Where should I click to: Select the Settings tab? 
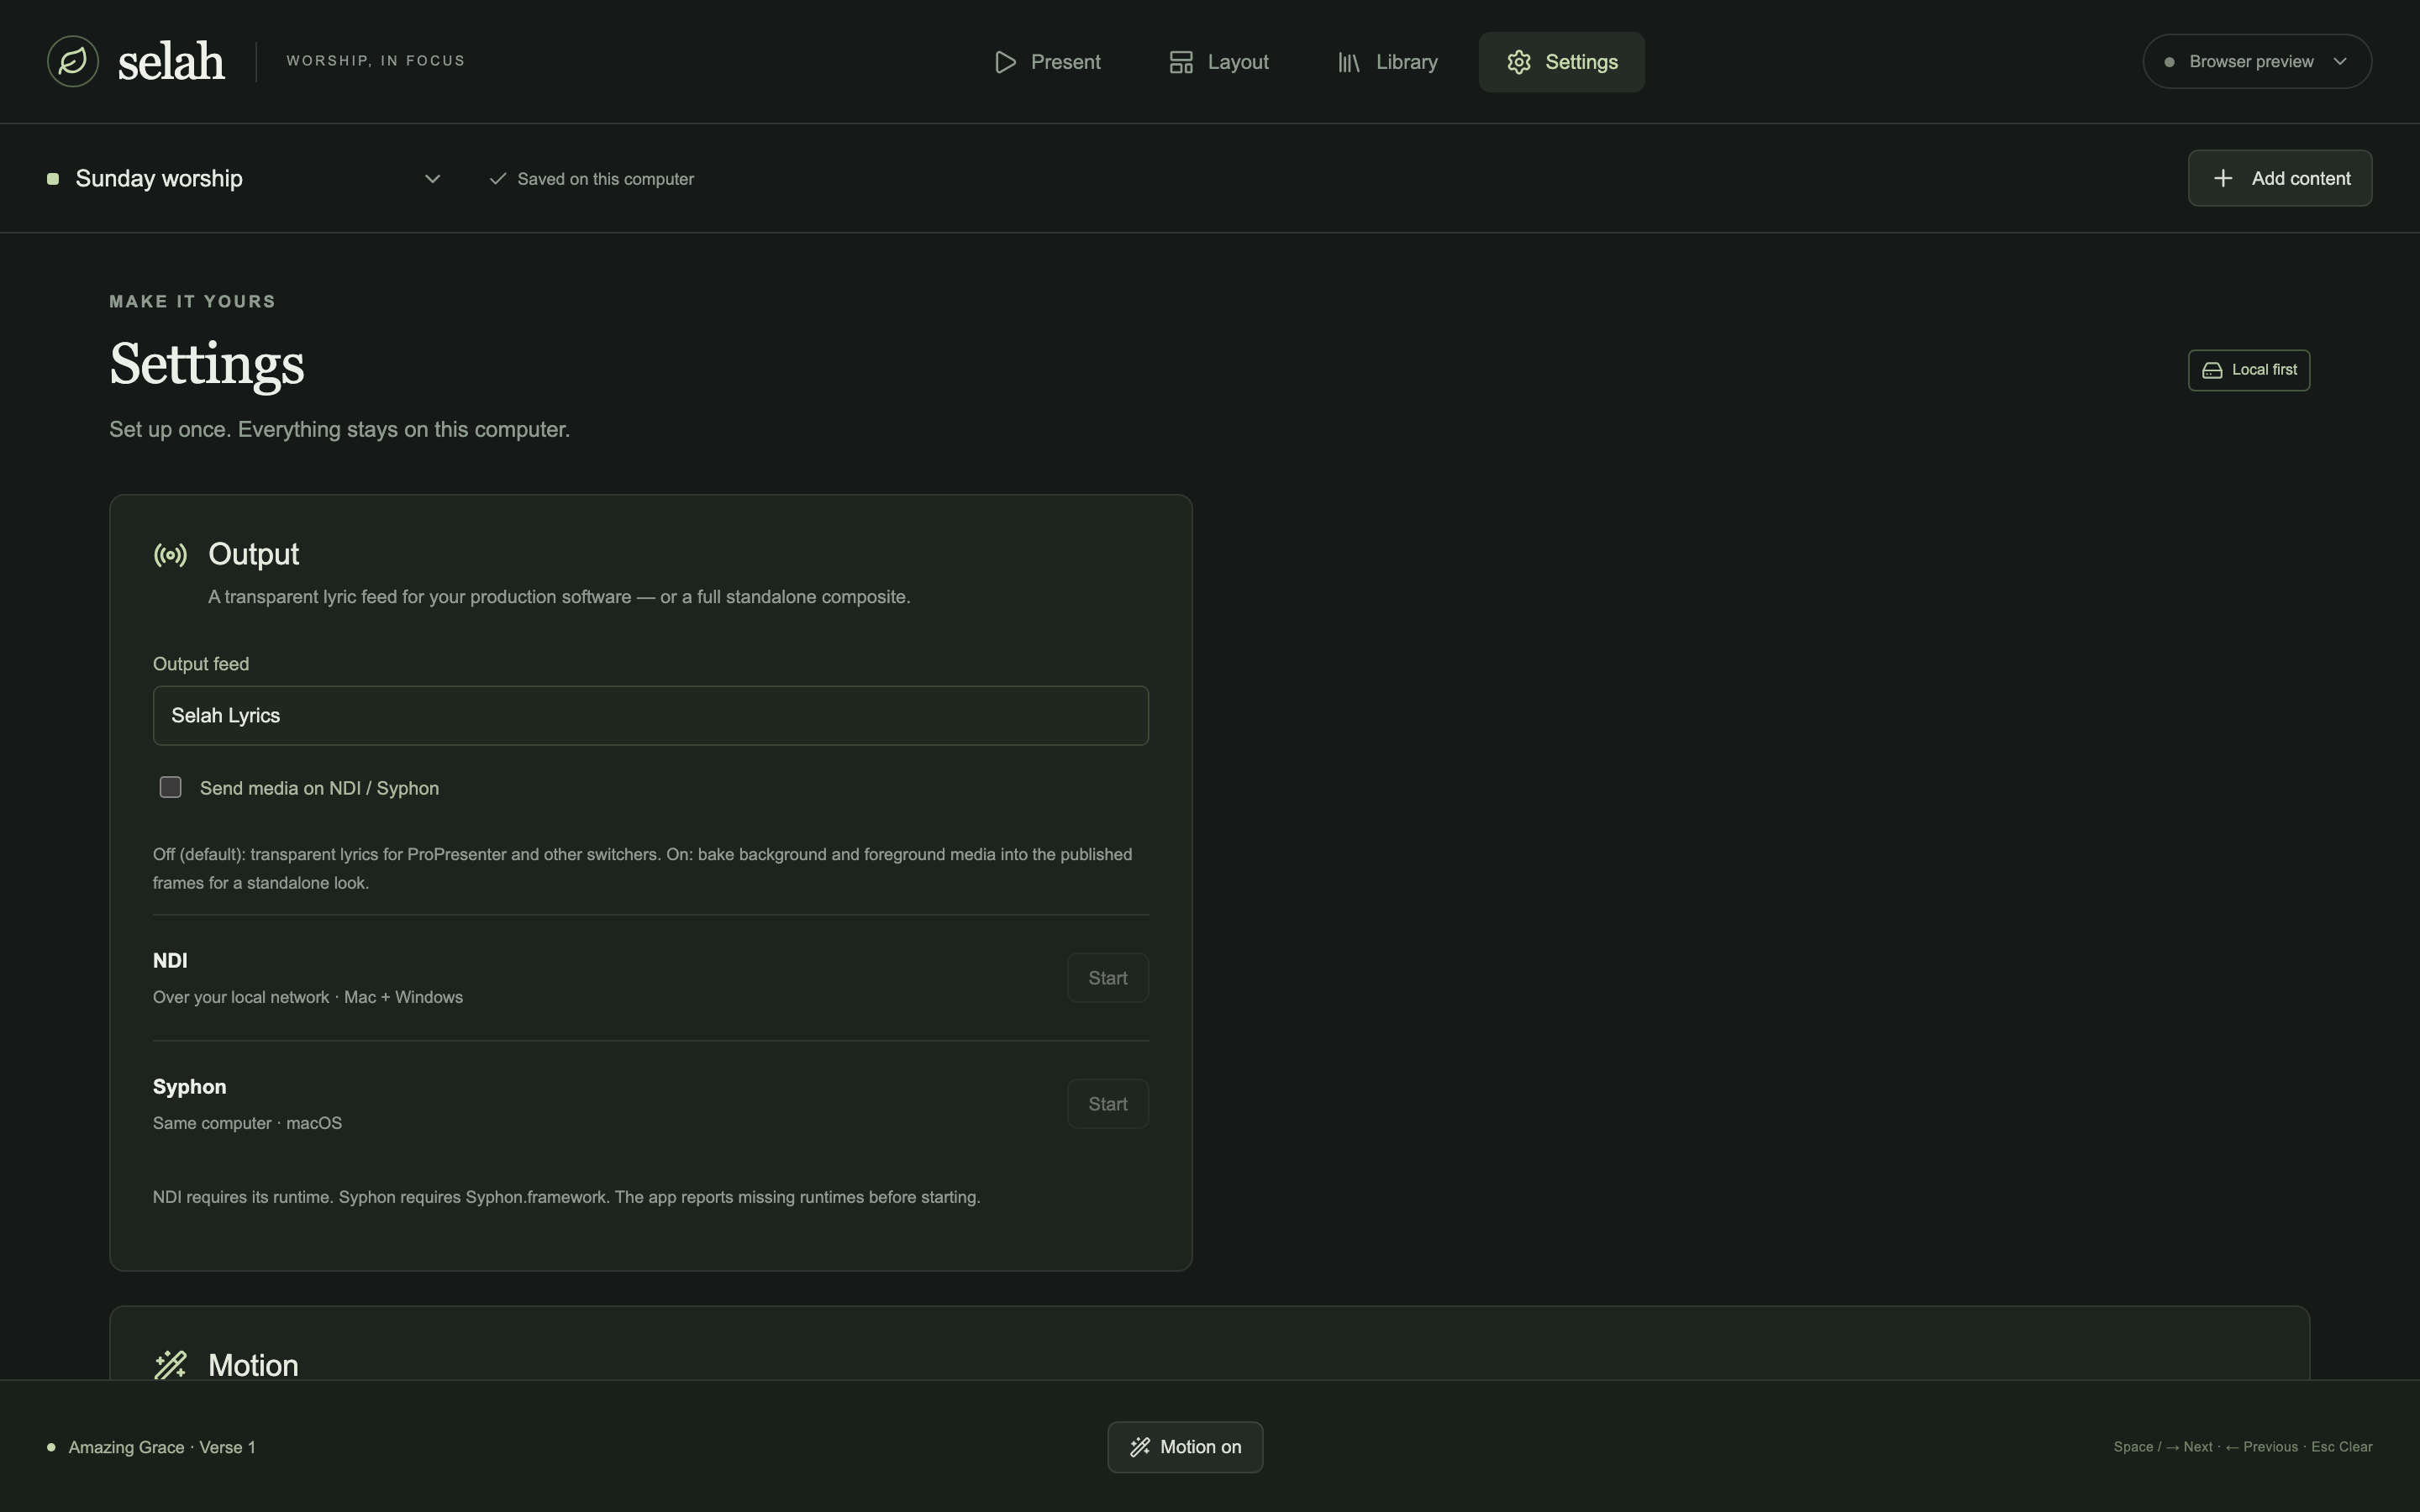[1562, 62]
